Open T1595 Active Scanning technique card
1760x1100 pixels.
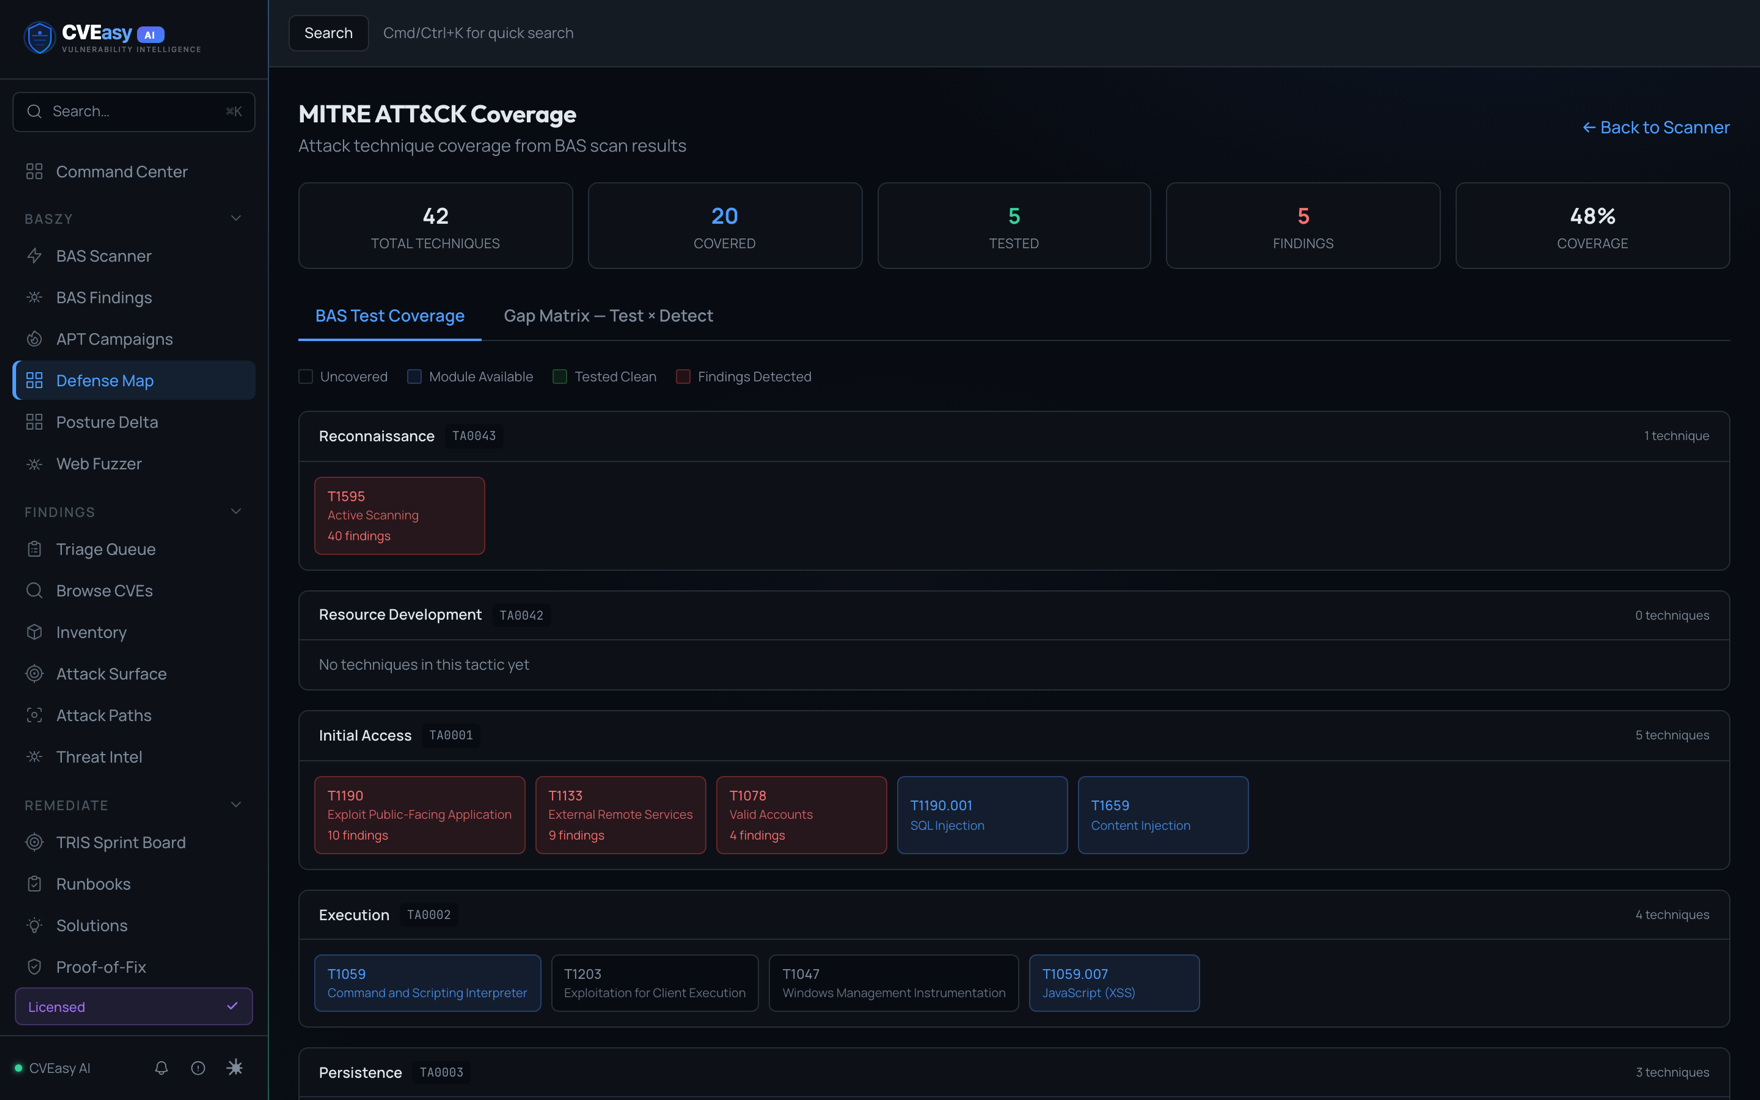point(400,516)
